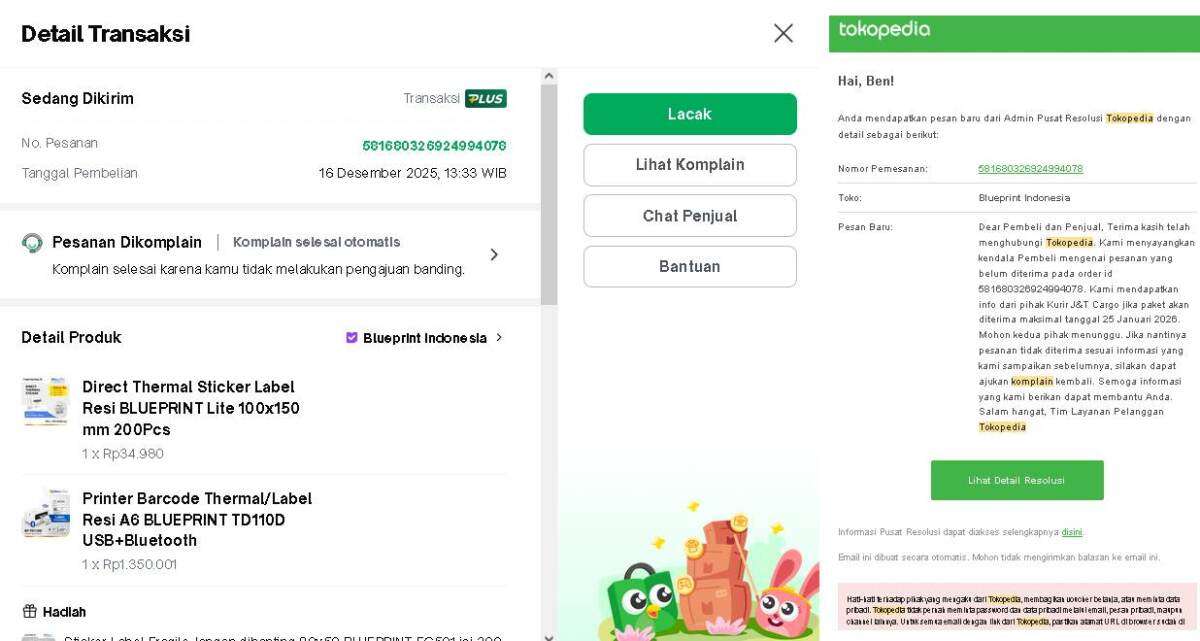Image resolution: width=1200 pixels, height=641 pixels.
Task: Expand the Pesanan Dikomplain complaint details
Action: point(494,255)
